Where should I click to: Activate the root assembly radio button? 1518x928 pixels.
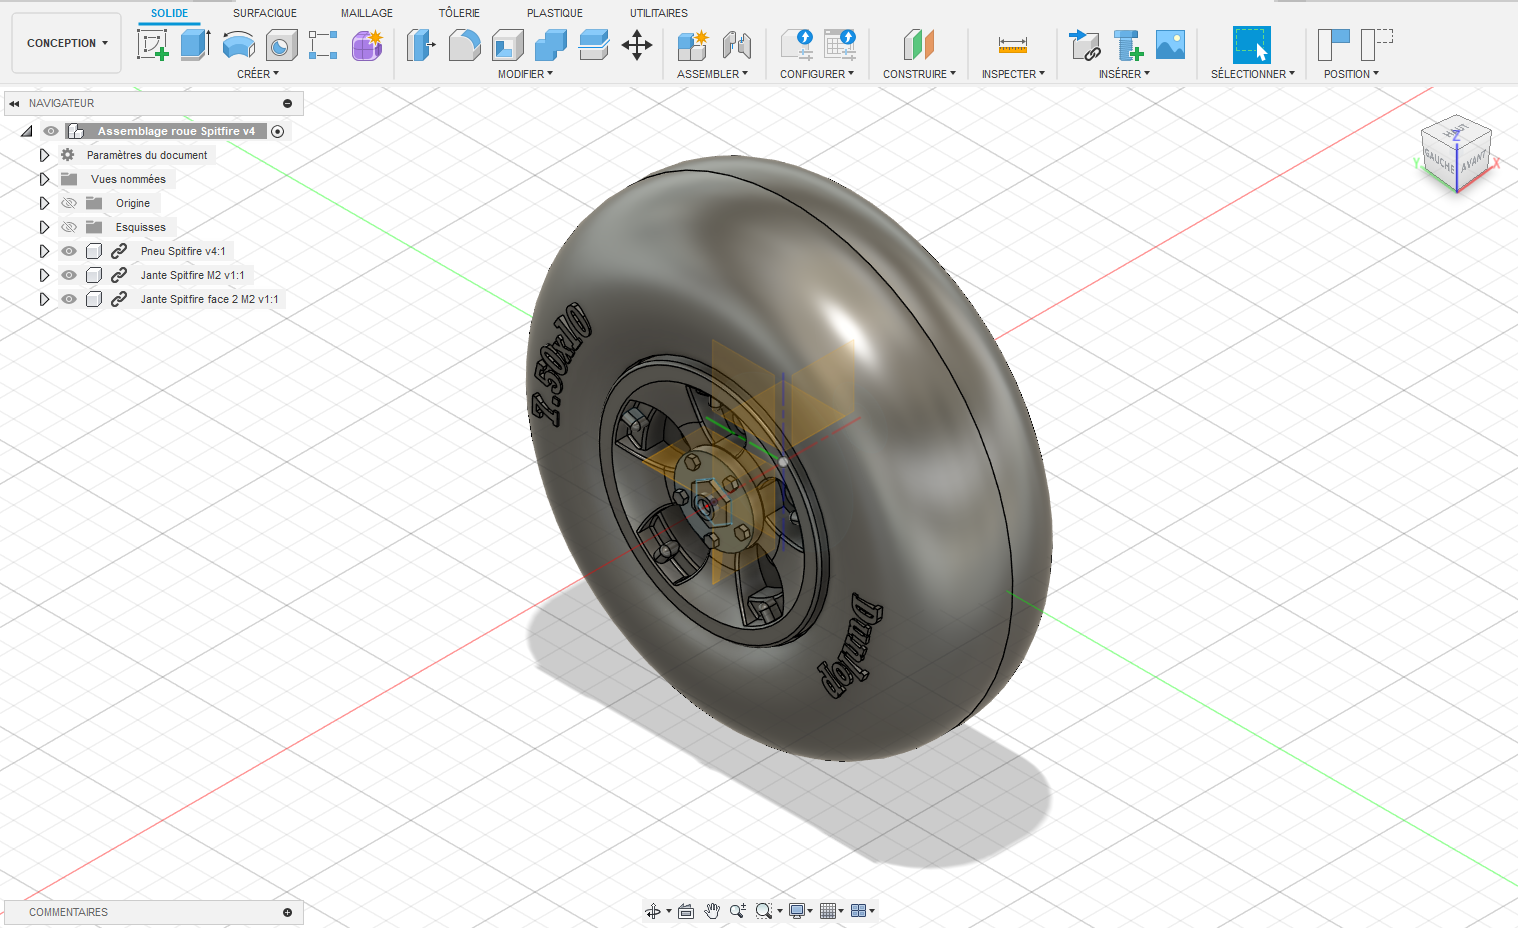tap(278, 131)
